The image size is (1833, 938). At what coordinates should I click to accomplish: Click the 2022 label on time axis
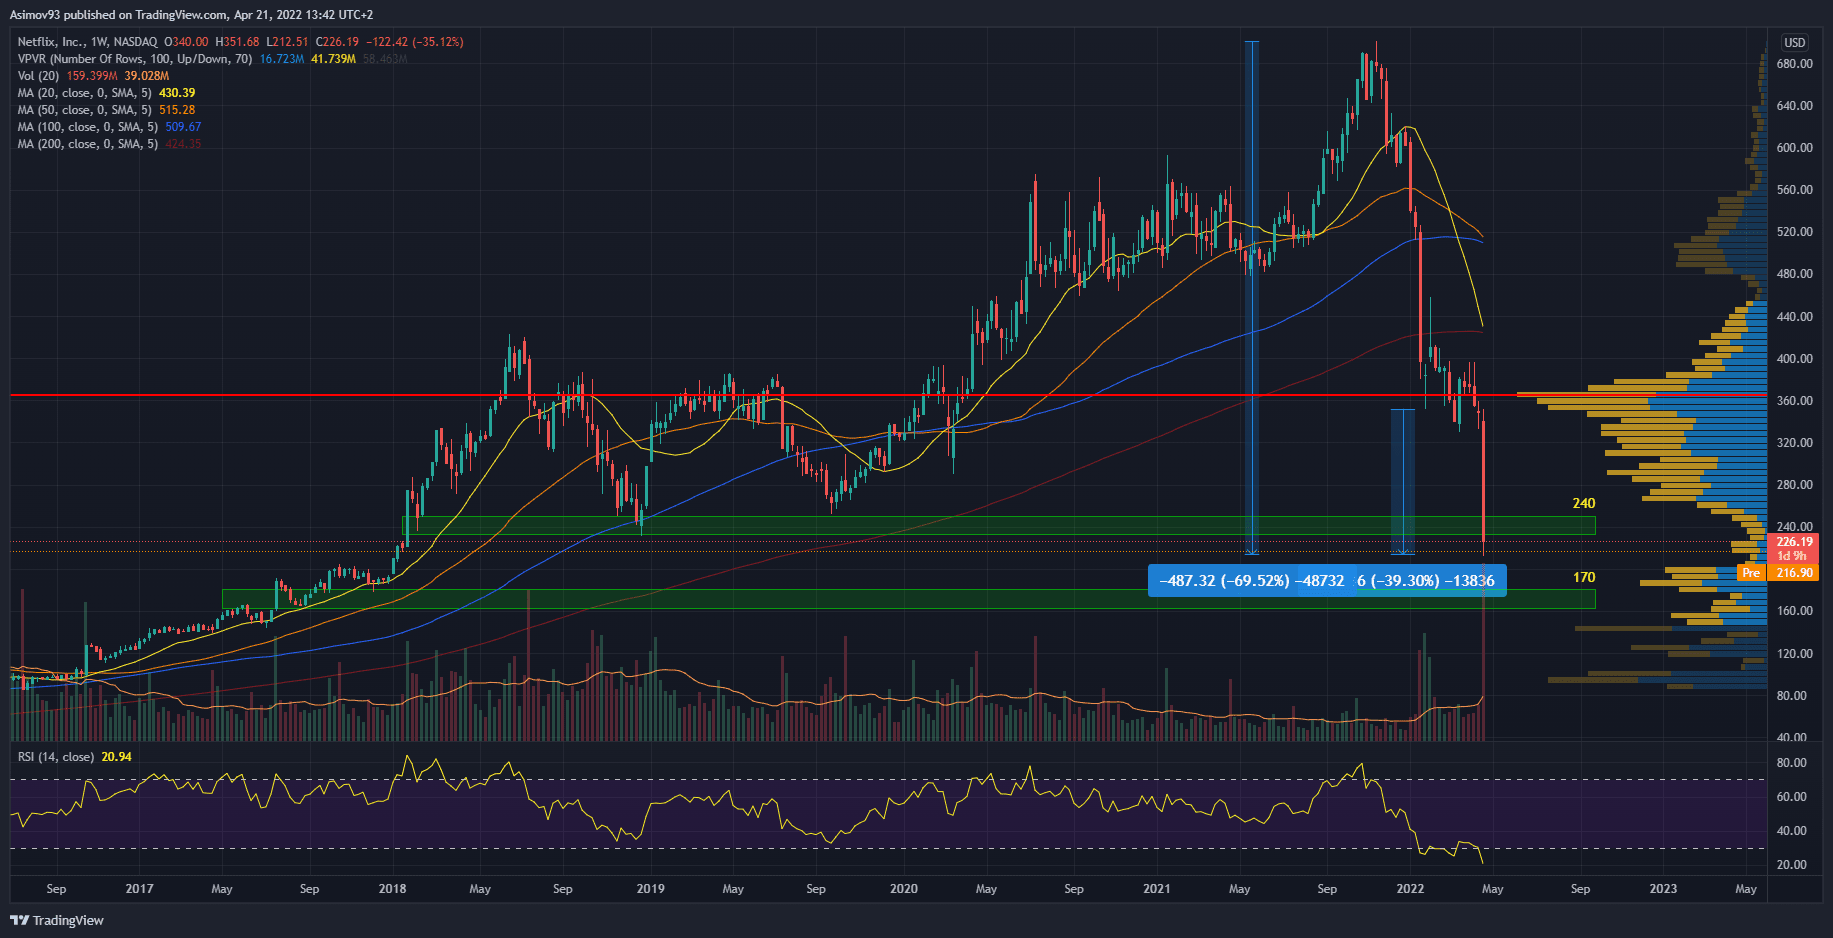tap(1410, 889)
